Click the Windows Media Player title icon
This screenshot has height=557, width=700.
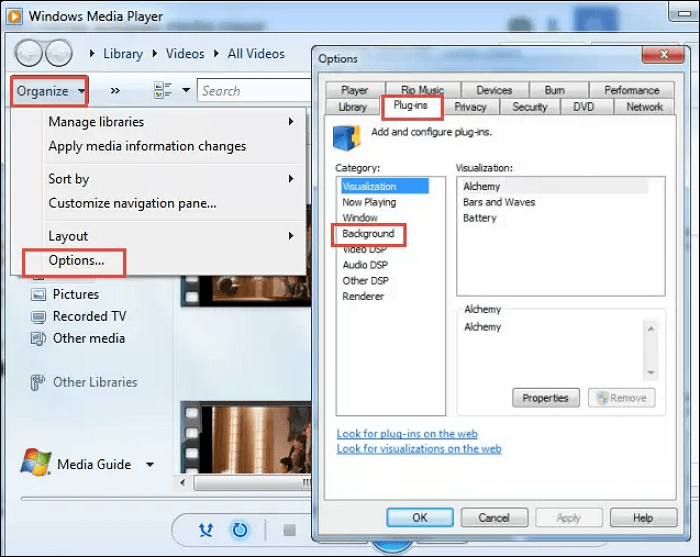[14, 17]
